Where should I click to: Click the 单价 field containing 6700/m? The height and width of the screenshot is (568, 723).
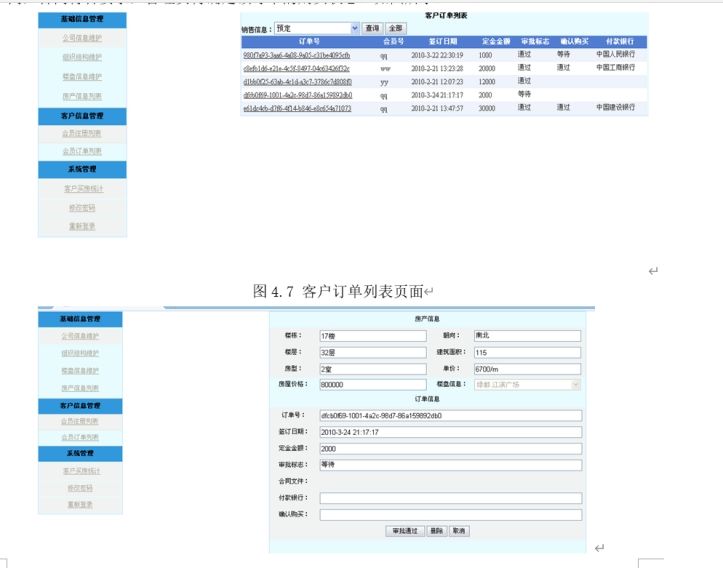coord(527,369)
